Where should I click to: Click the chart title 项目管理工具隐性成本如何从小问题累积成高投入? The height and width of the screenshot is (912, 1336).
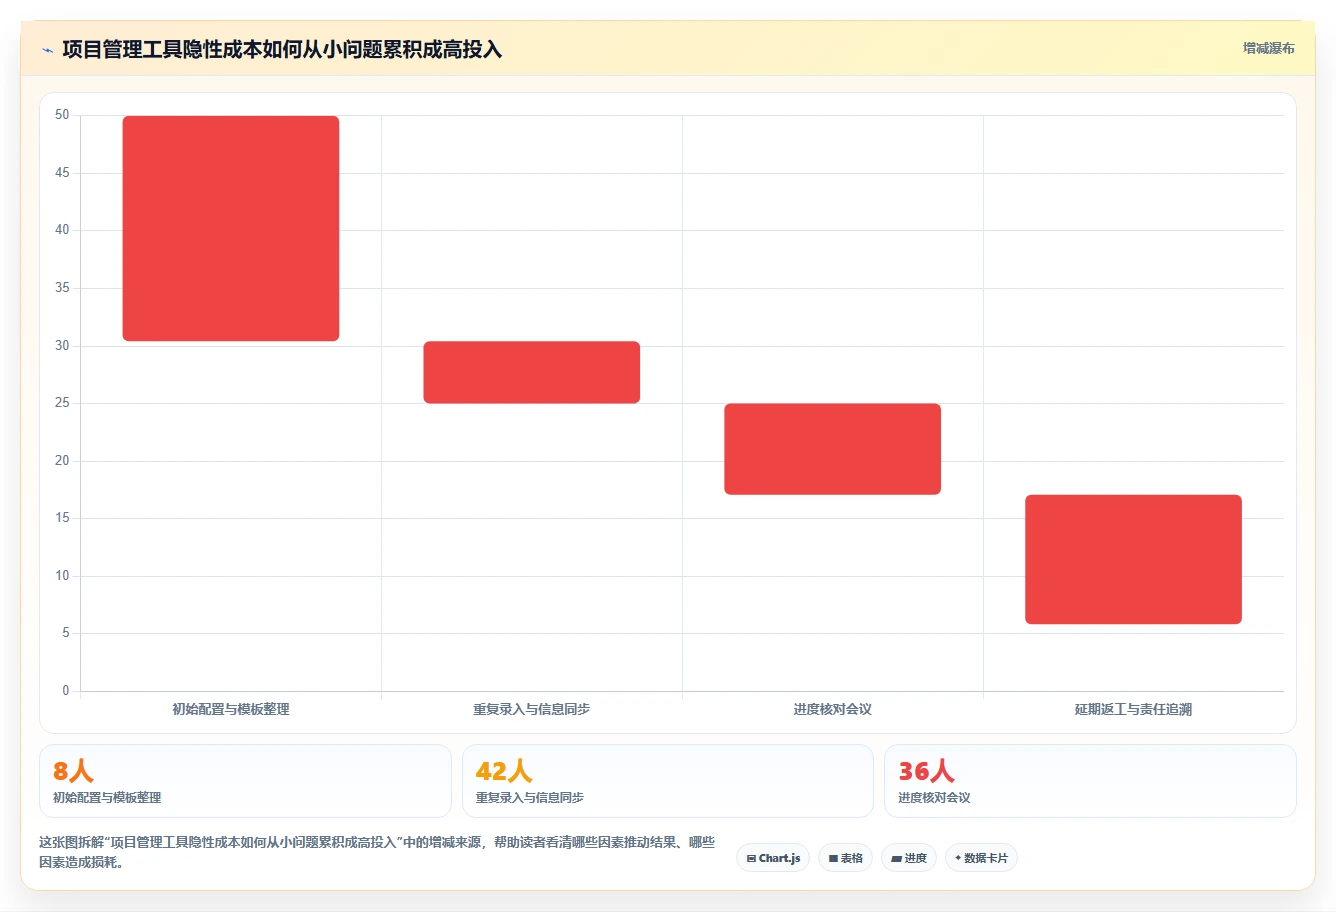(x=282, y=49)
